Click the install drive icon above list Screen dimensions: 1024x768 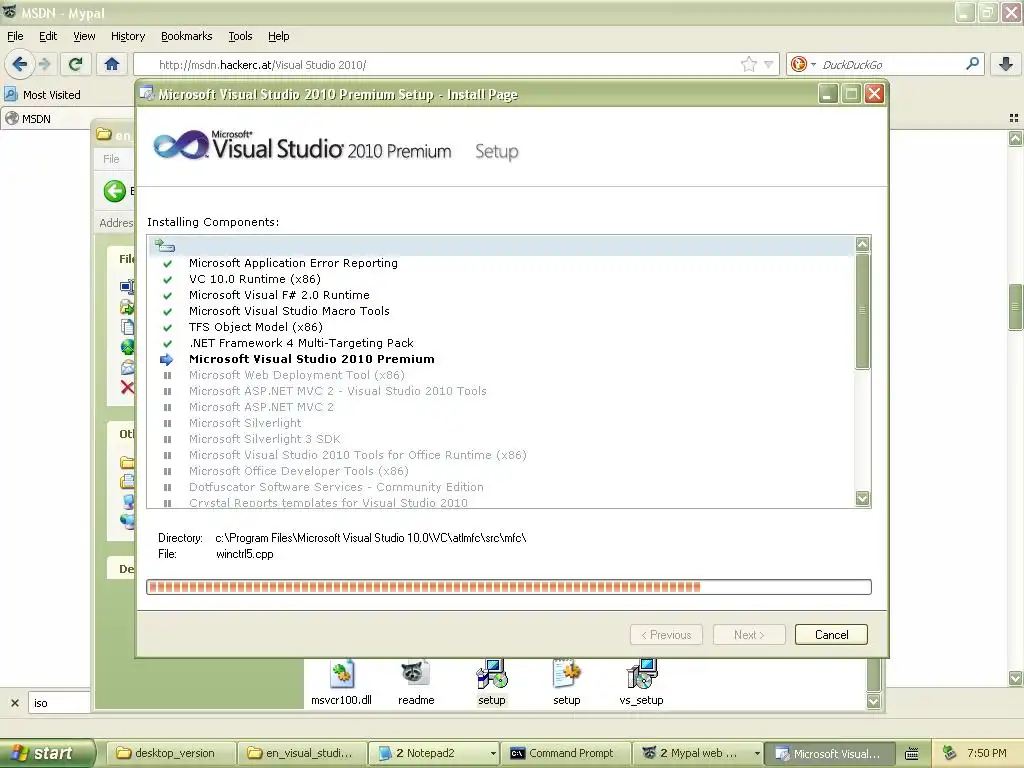pos(165,246)
